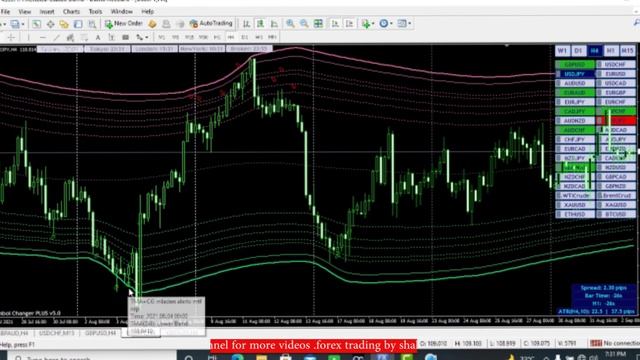
Task: Open the periods clock dropdown
Action: point(386,24)
